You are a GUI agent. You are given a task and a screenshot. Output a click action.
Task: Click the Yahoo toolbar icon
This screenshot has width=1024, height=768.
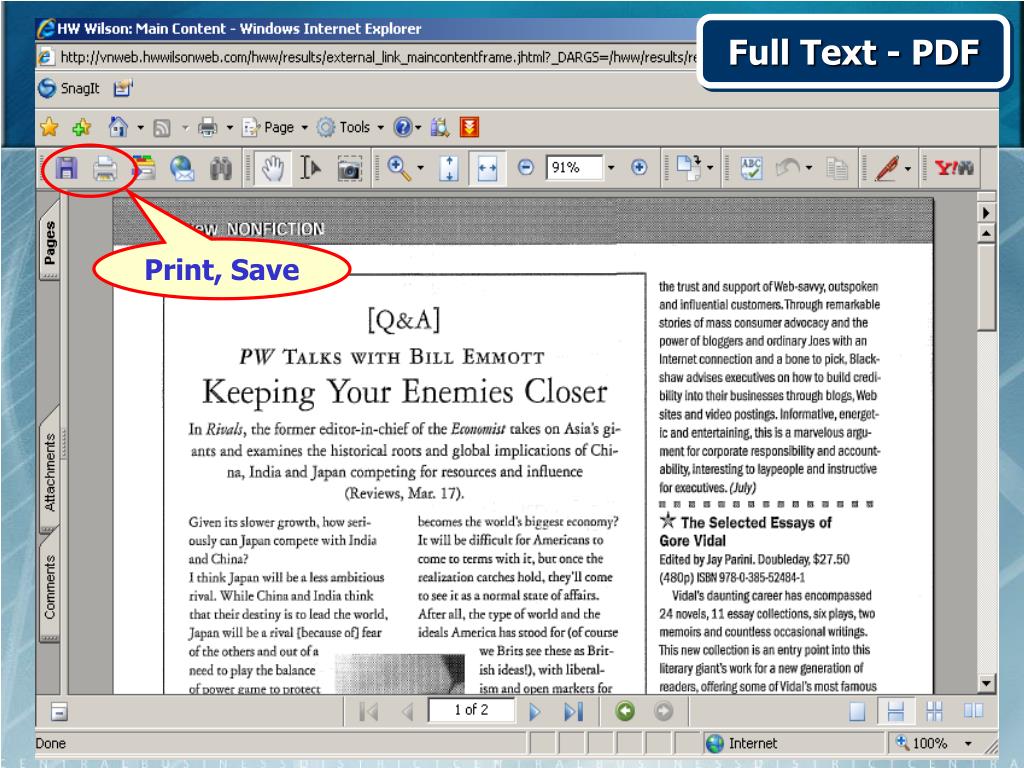(953, 168)
